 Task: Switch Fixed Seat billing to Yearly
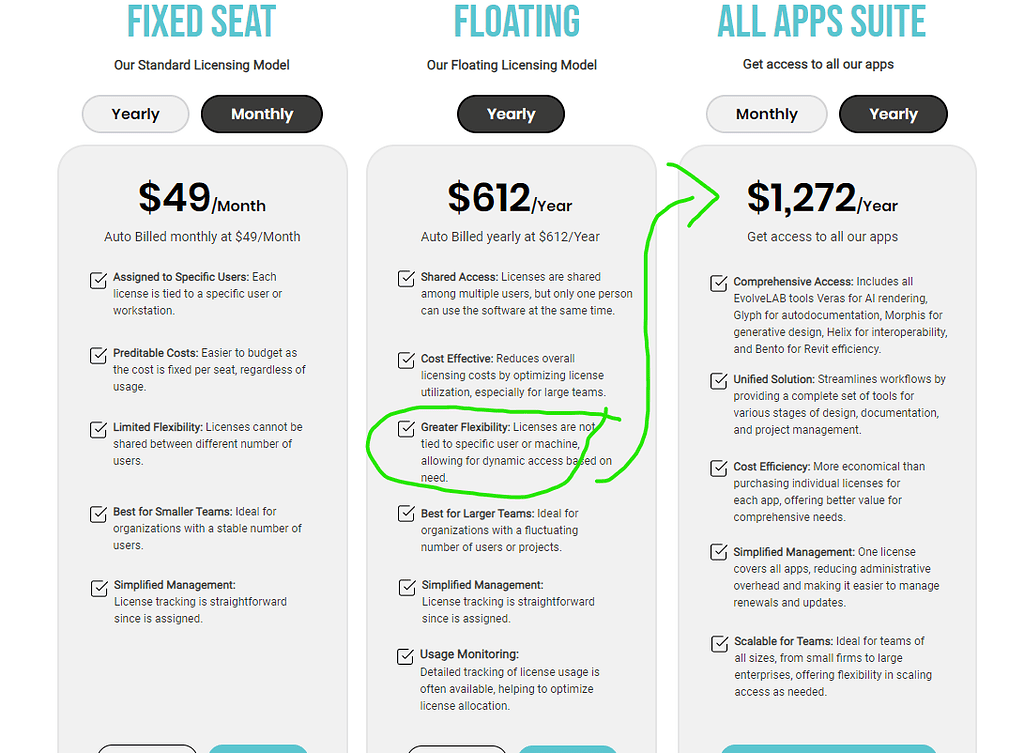click(135, 113)
